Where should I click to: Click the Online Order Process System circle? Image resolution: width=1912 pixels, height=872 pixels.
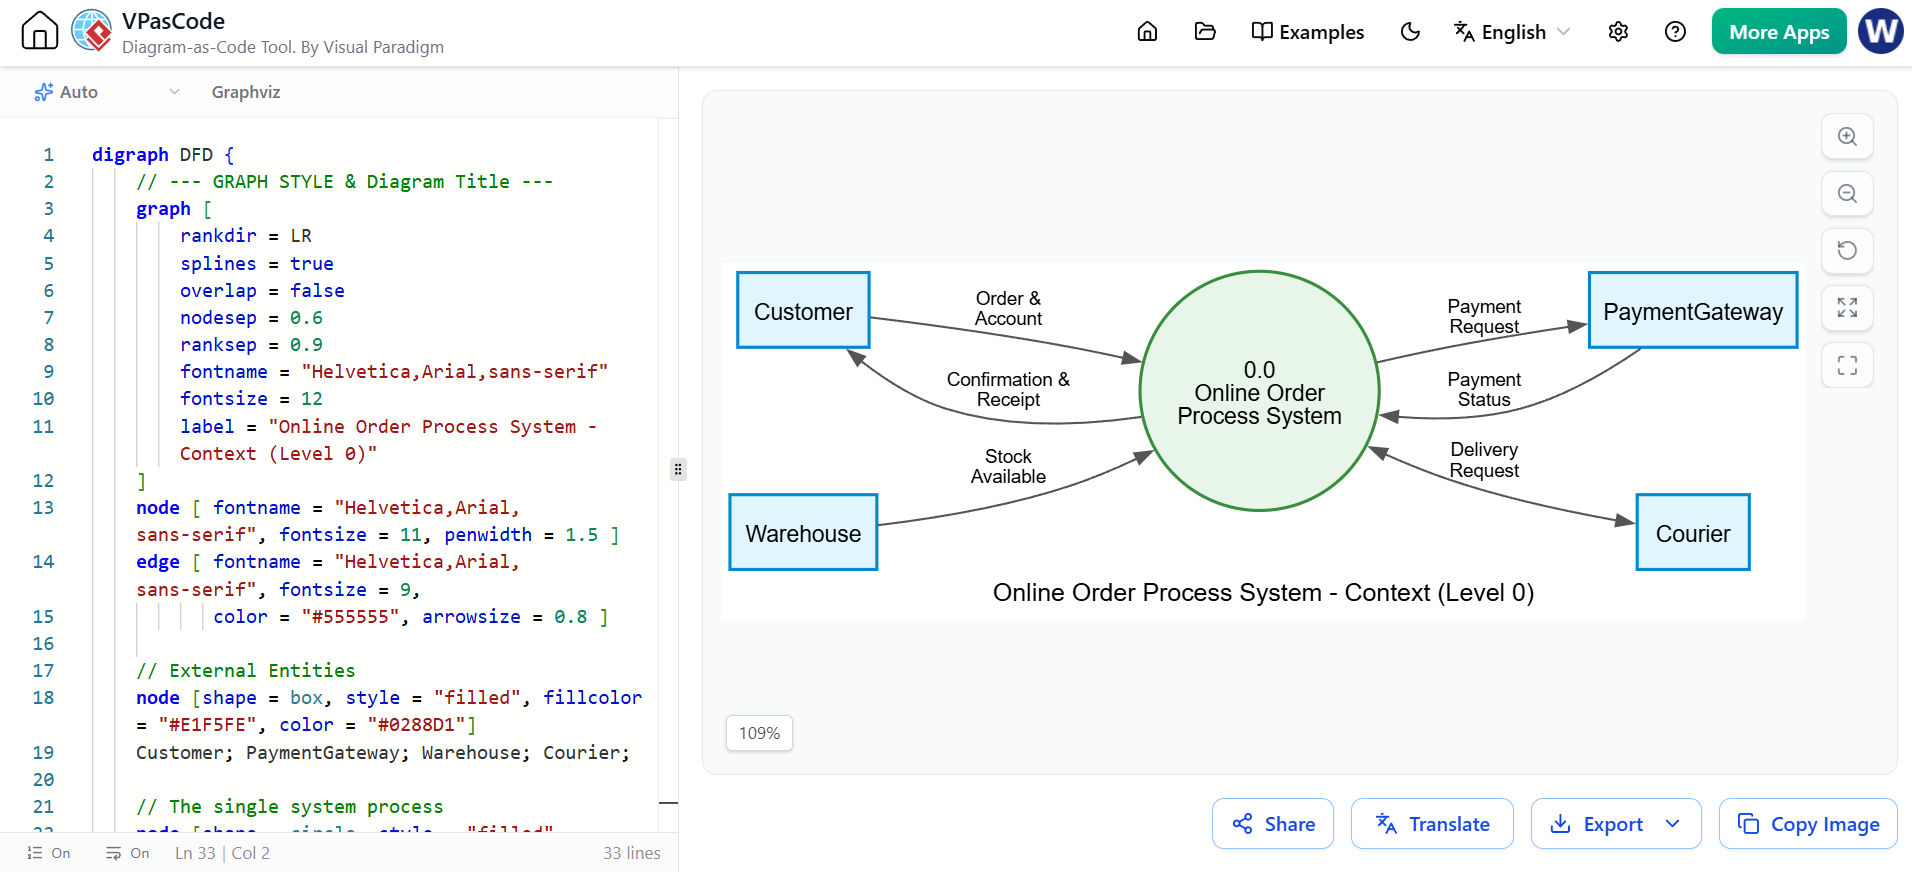click(1260, 391)
